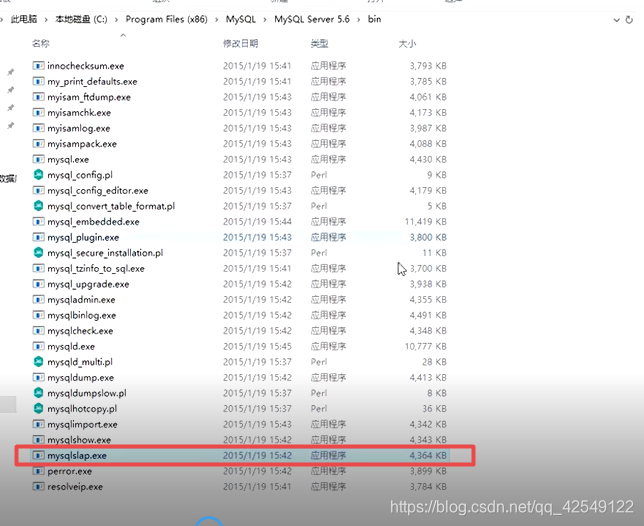The width and height of the screenshot is (644, 526).
Task: Navigate to 本地磁盘 (C:) breadcrumb
Action: point(81,19)
